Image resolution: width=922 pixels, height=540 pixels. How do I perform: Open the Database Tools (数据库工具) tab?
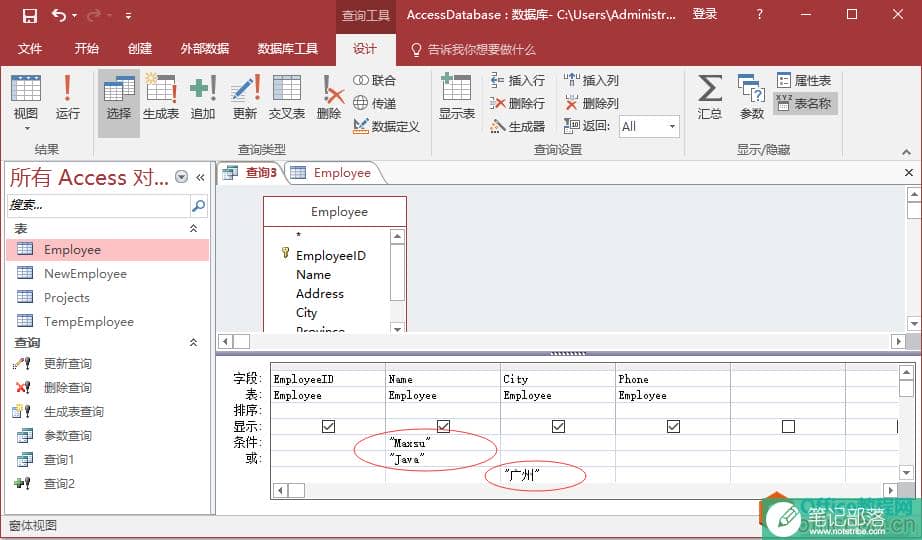288,49
